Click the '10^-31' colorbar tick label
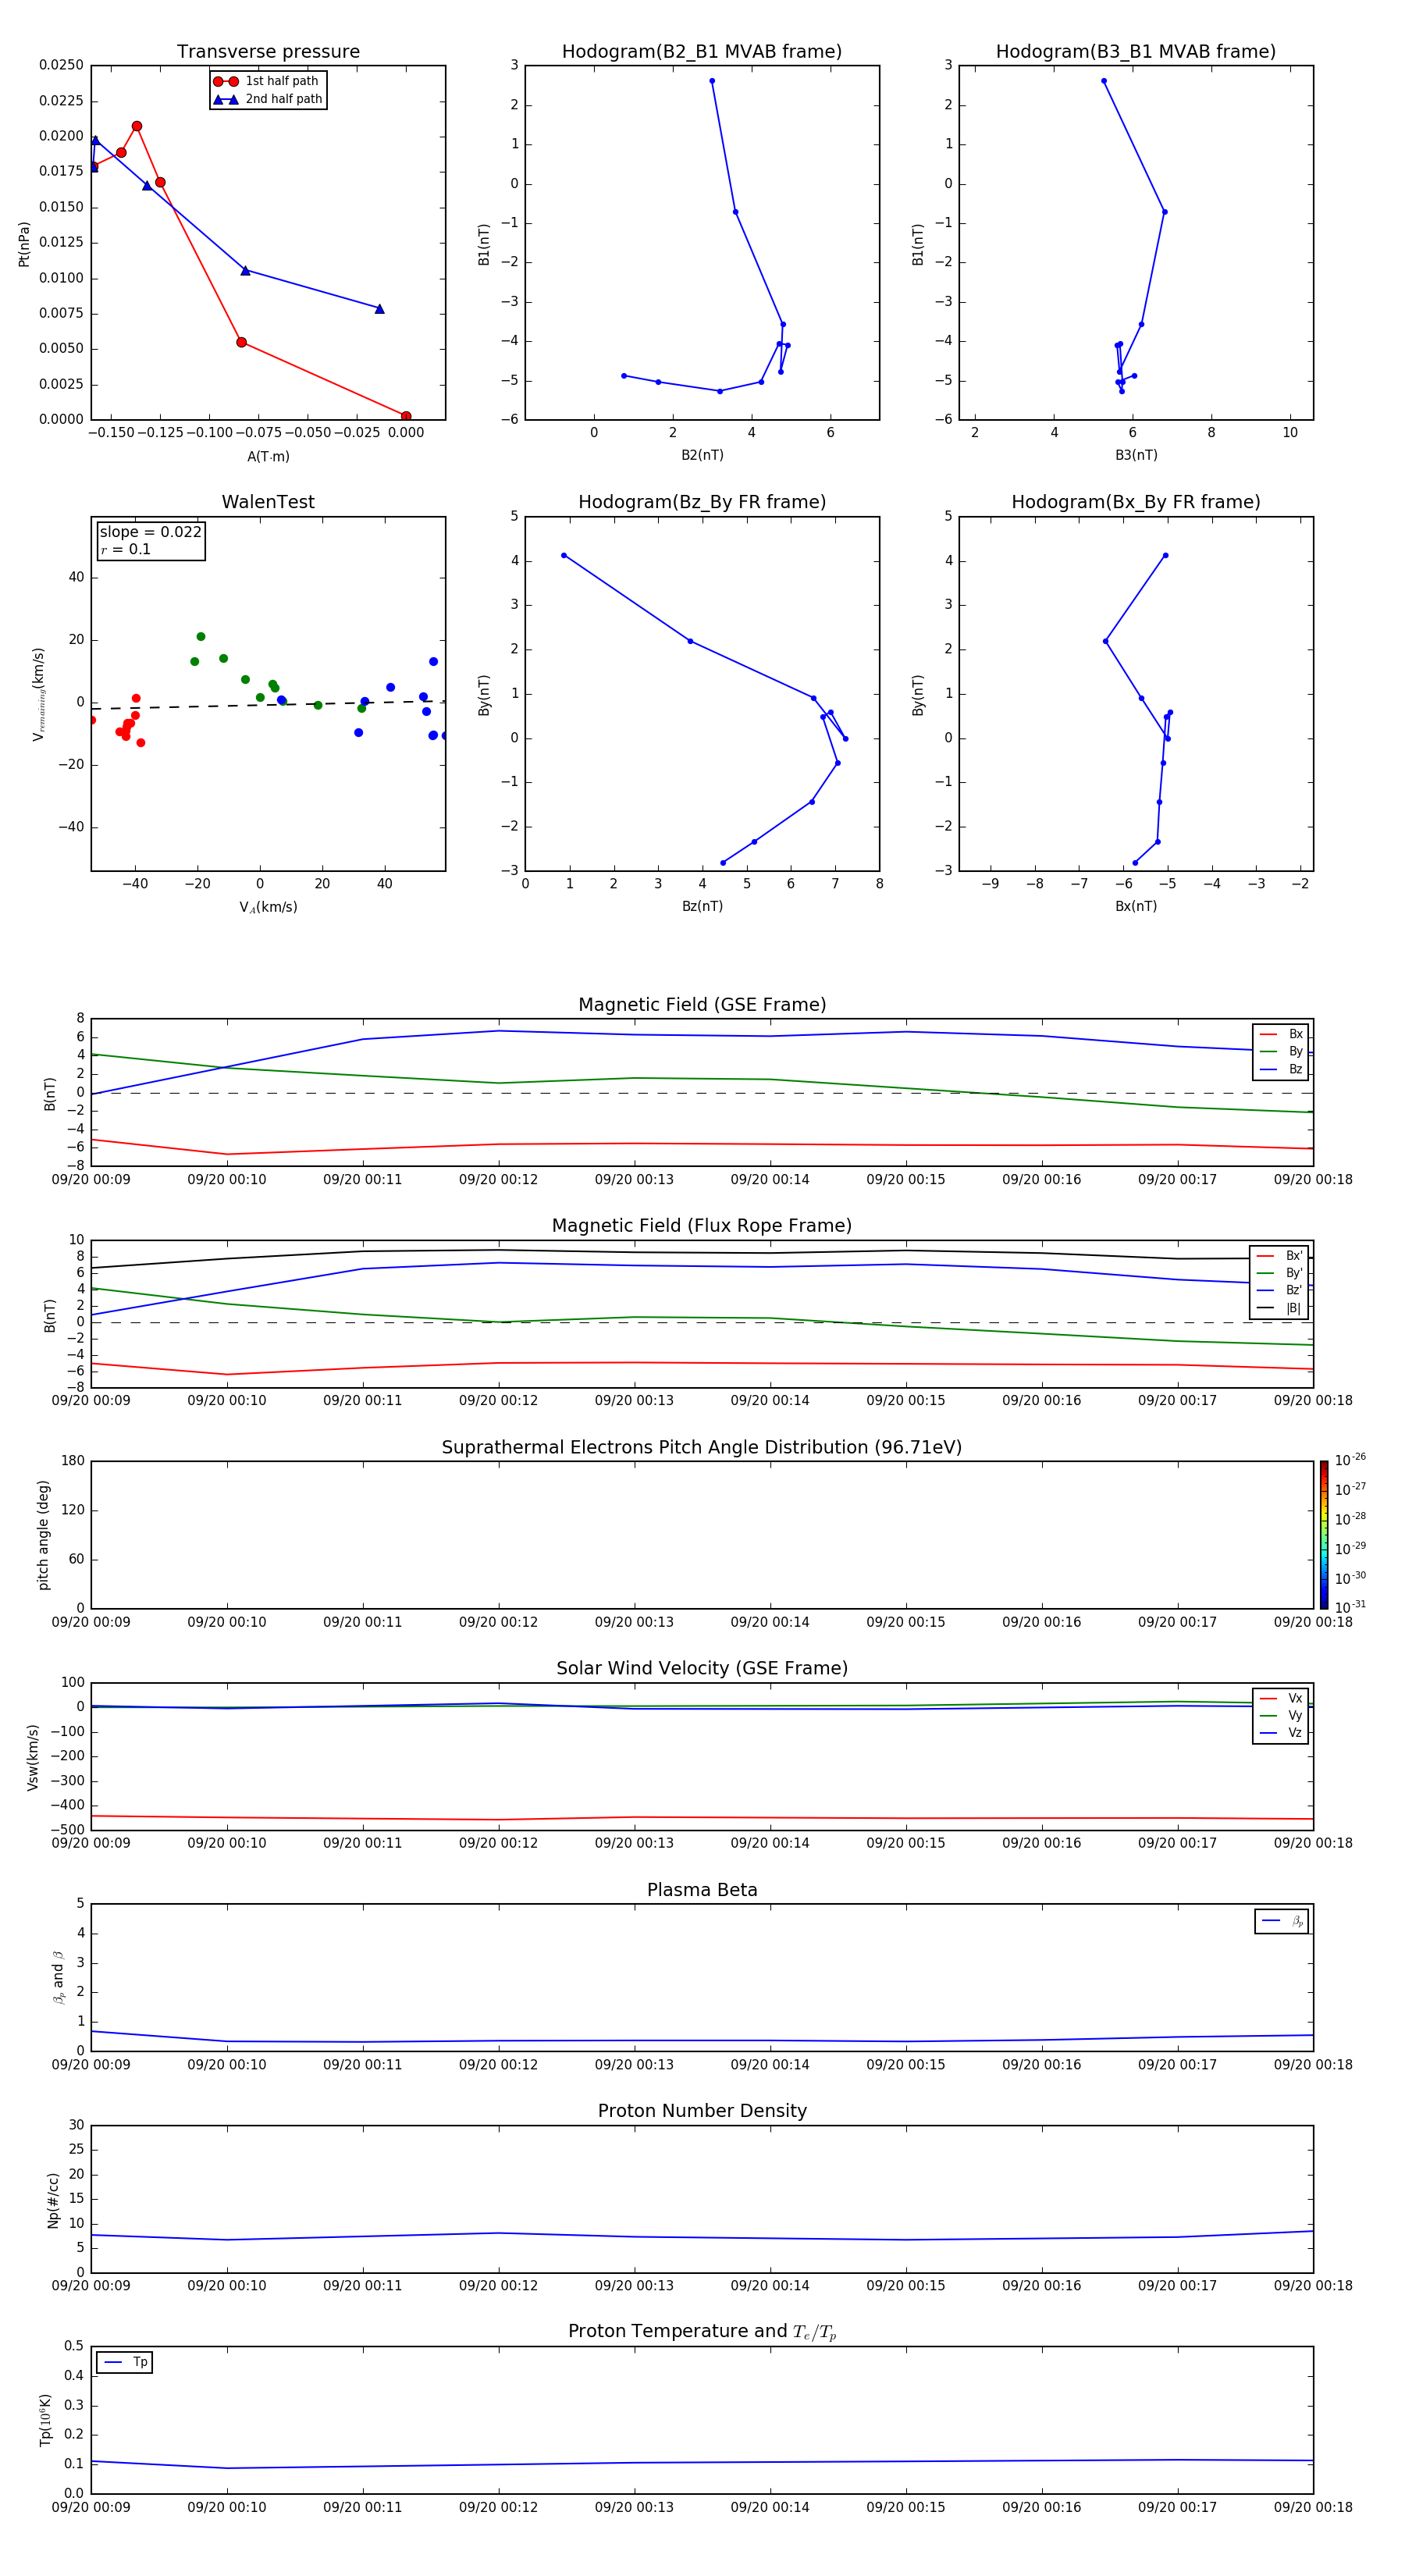Screen dimensions: 1405x2576 point(1351,1607)
